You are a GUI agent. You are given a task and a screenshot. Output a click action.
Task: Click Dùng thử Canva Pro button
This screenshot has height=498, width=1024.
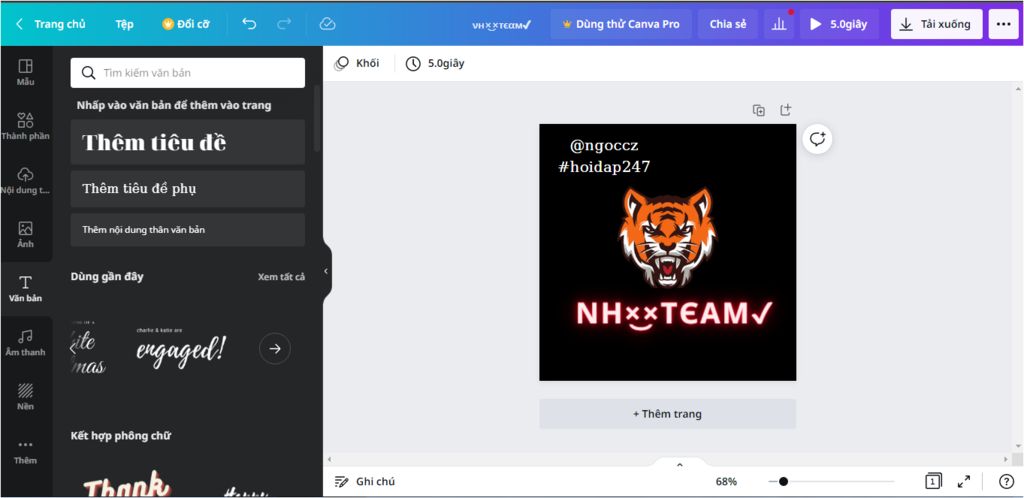620,24
